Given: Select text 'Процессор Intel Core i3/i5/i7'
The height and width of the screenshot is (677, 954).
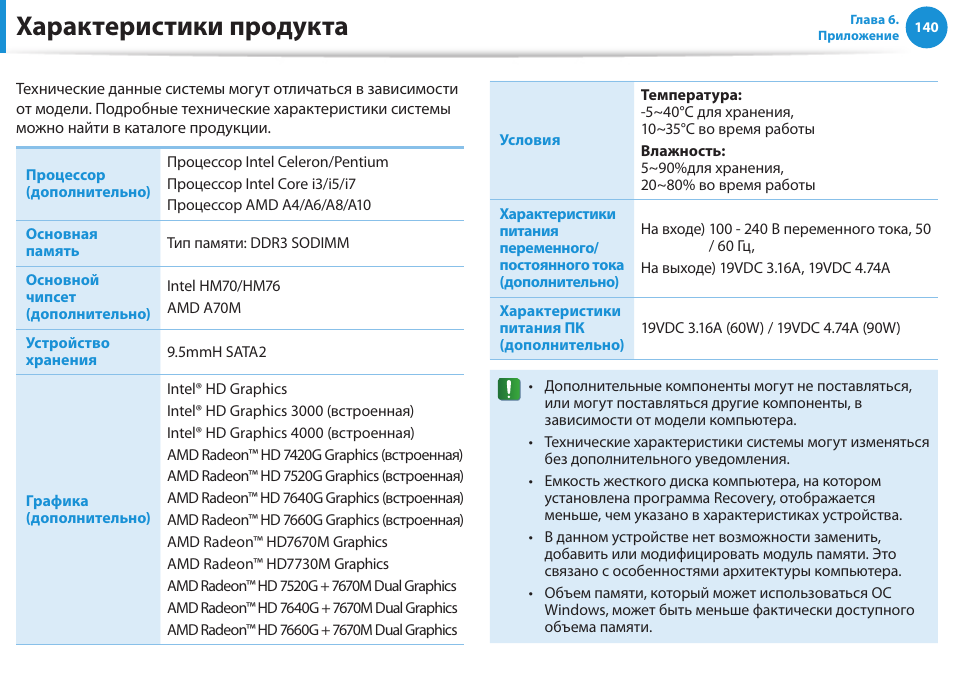Looking at the screenshot, I should [x=261, y=184].
